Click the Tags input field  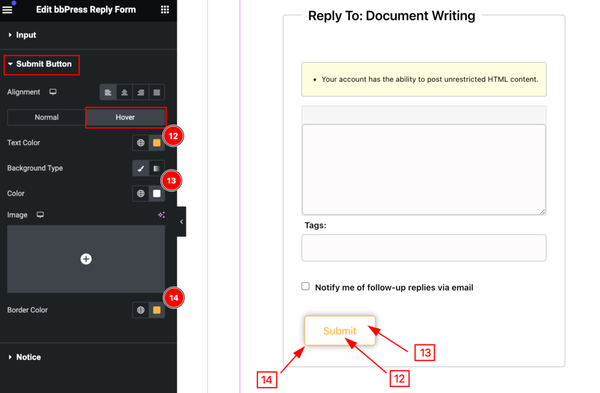tap(424, 248)
